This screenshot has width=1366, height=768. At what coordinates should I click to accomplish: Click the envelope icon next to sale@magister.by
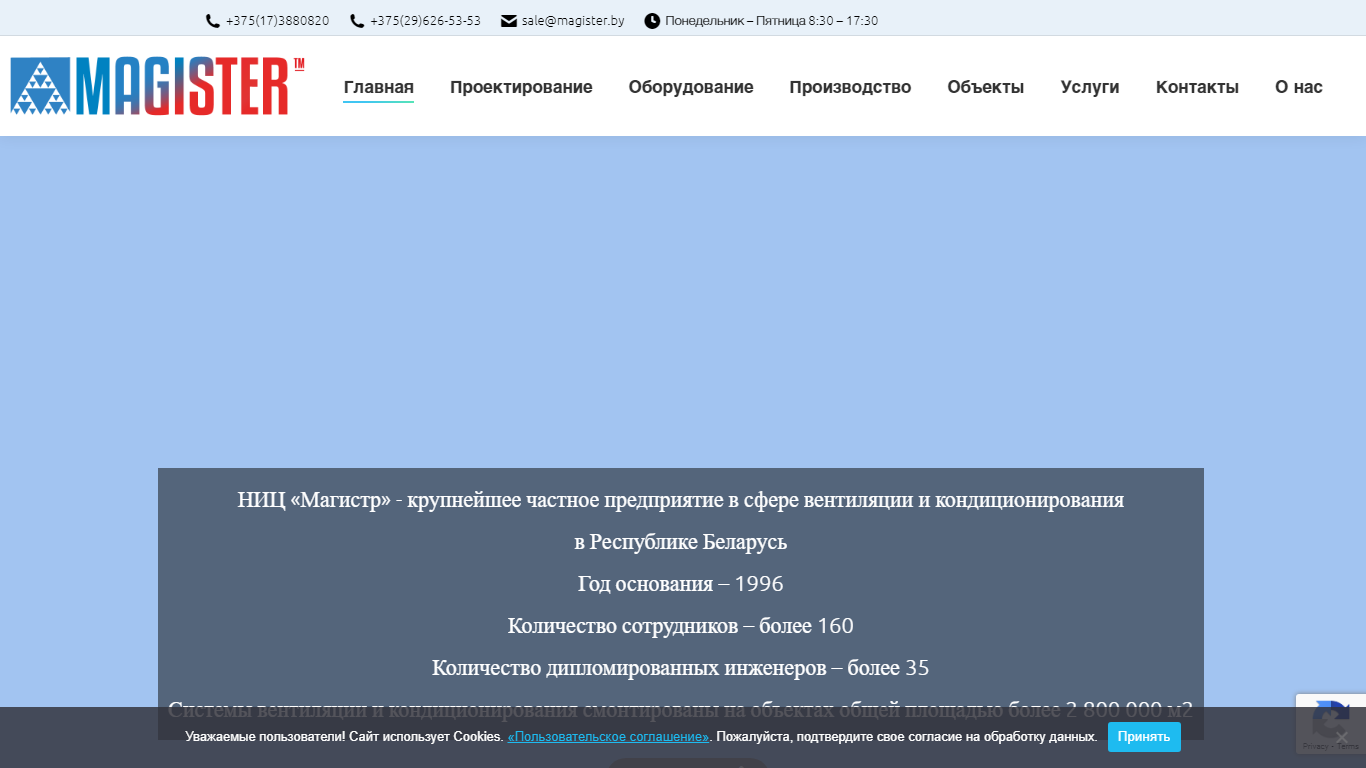click(x=509, y=21)
